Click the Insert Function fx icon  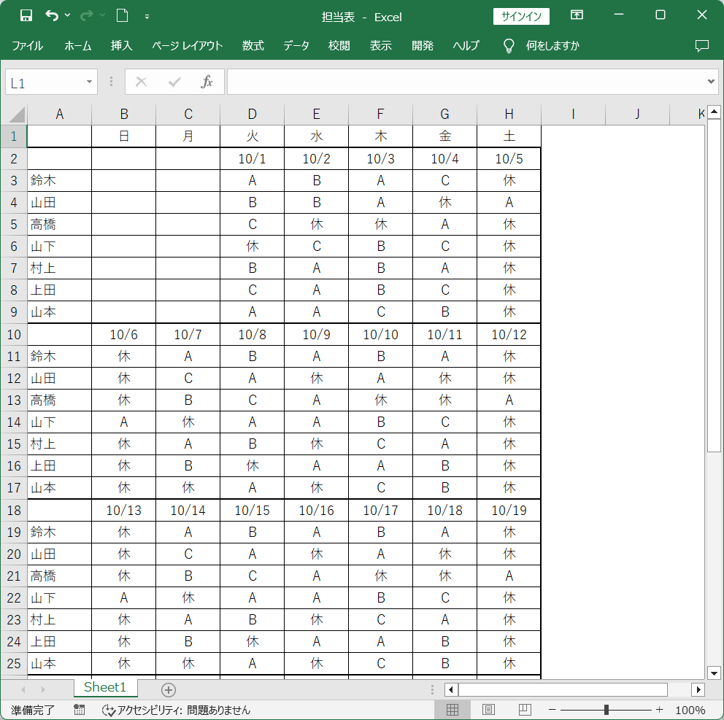(x=207, y=82)
